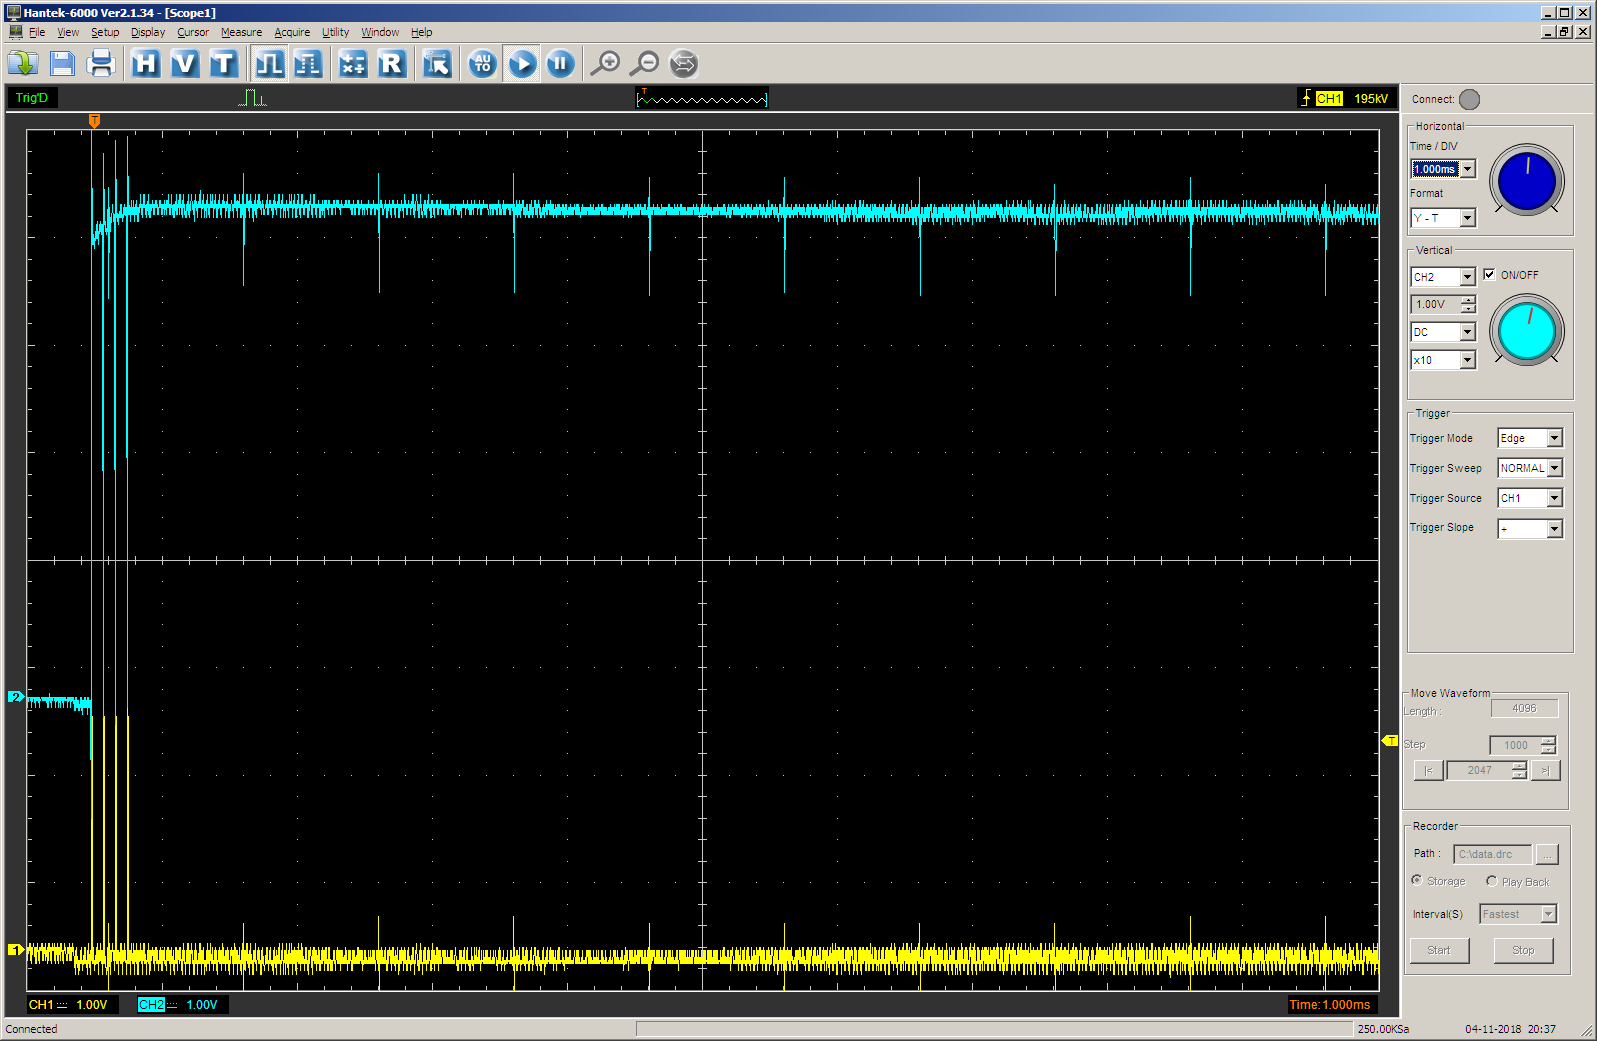
Task: Click the cursor measurement arrow icon
Action: point(437,64)
